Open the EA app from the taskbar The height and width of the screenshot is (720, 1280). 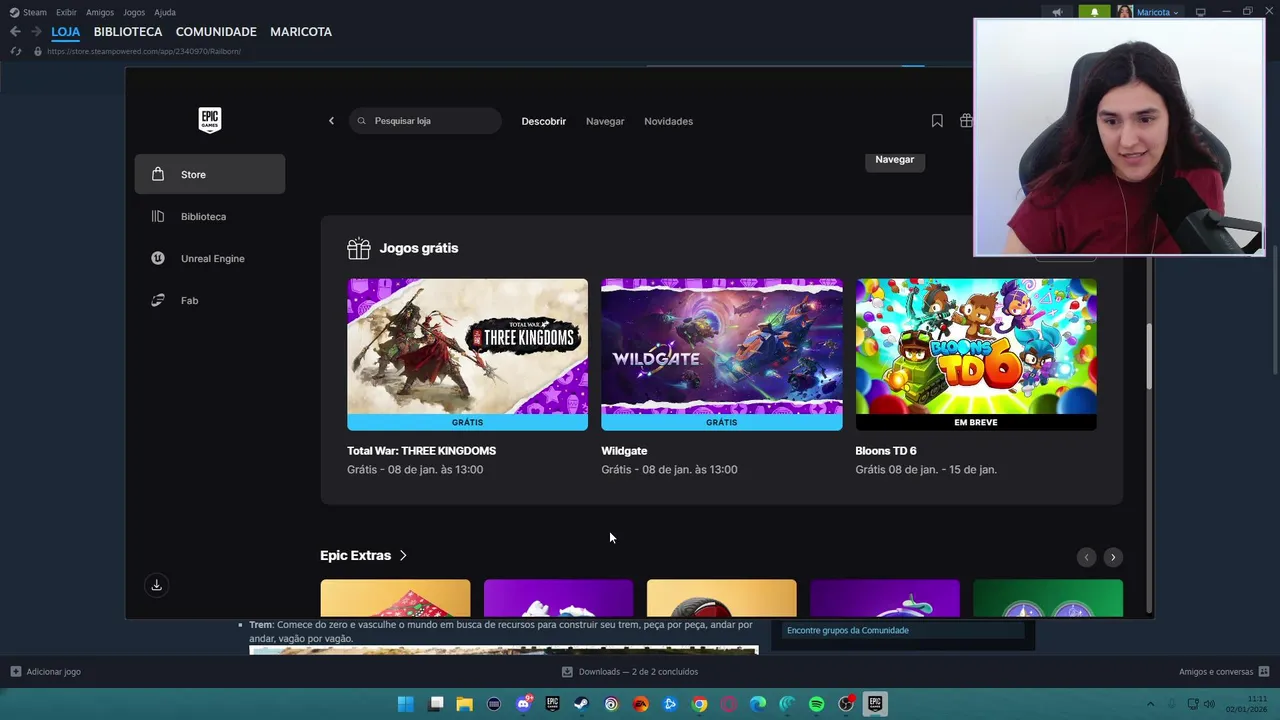(x=640, y=704)
